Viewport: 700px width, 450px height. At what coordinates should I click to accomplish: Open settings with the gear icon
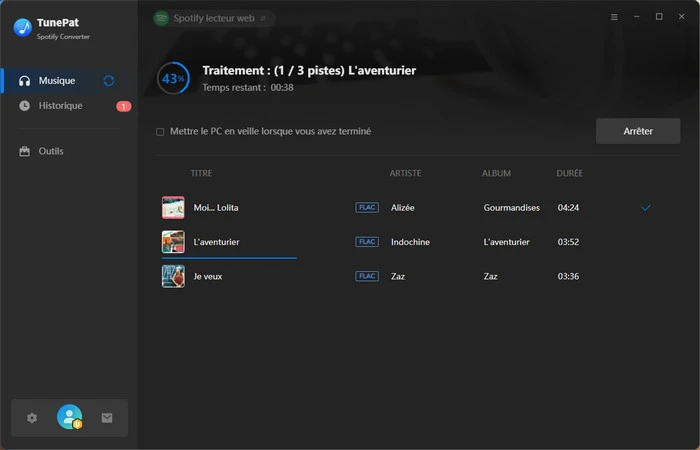pos(32,418)
